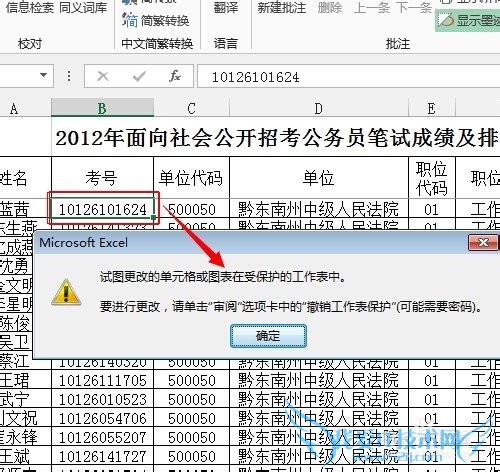Click the 删除 comment button
The height and width of the screenshot is (472, 500).
point(330,7)
